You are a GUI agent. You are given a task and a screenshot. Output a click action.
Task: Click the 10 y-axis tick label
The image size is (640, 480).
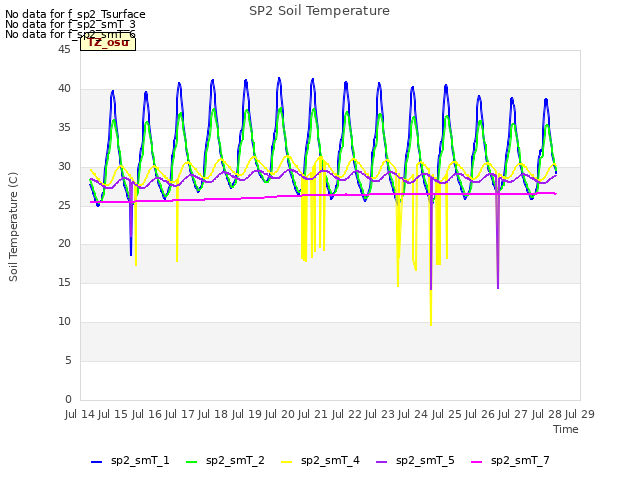64,322
